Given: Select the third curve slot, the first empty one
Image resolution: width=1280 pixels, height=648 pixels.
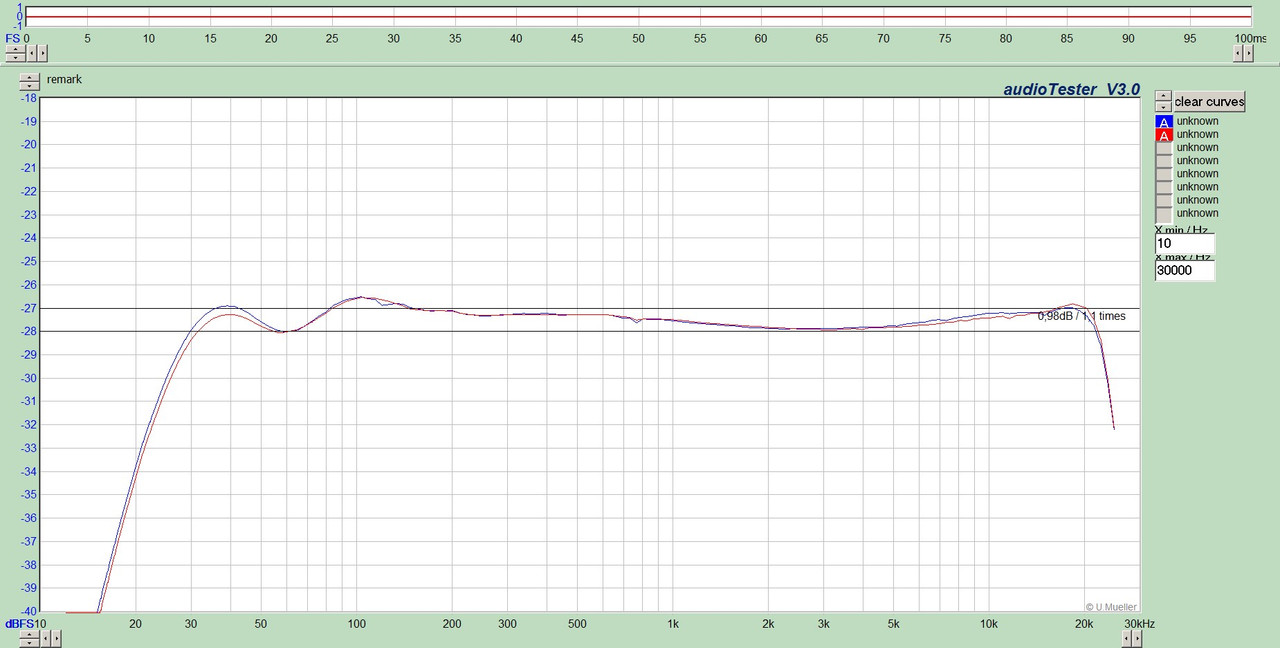Looking at the screenshot, I should coord(1164,147).
